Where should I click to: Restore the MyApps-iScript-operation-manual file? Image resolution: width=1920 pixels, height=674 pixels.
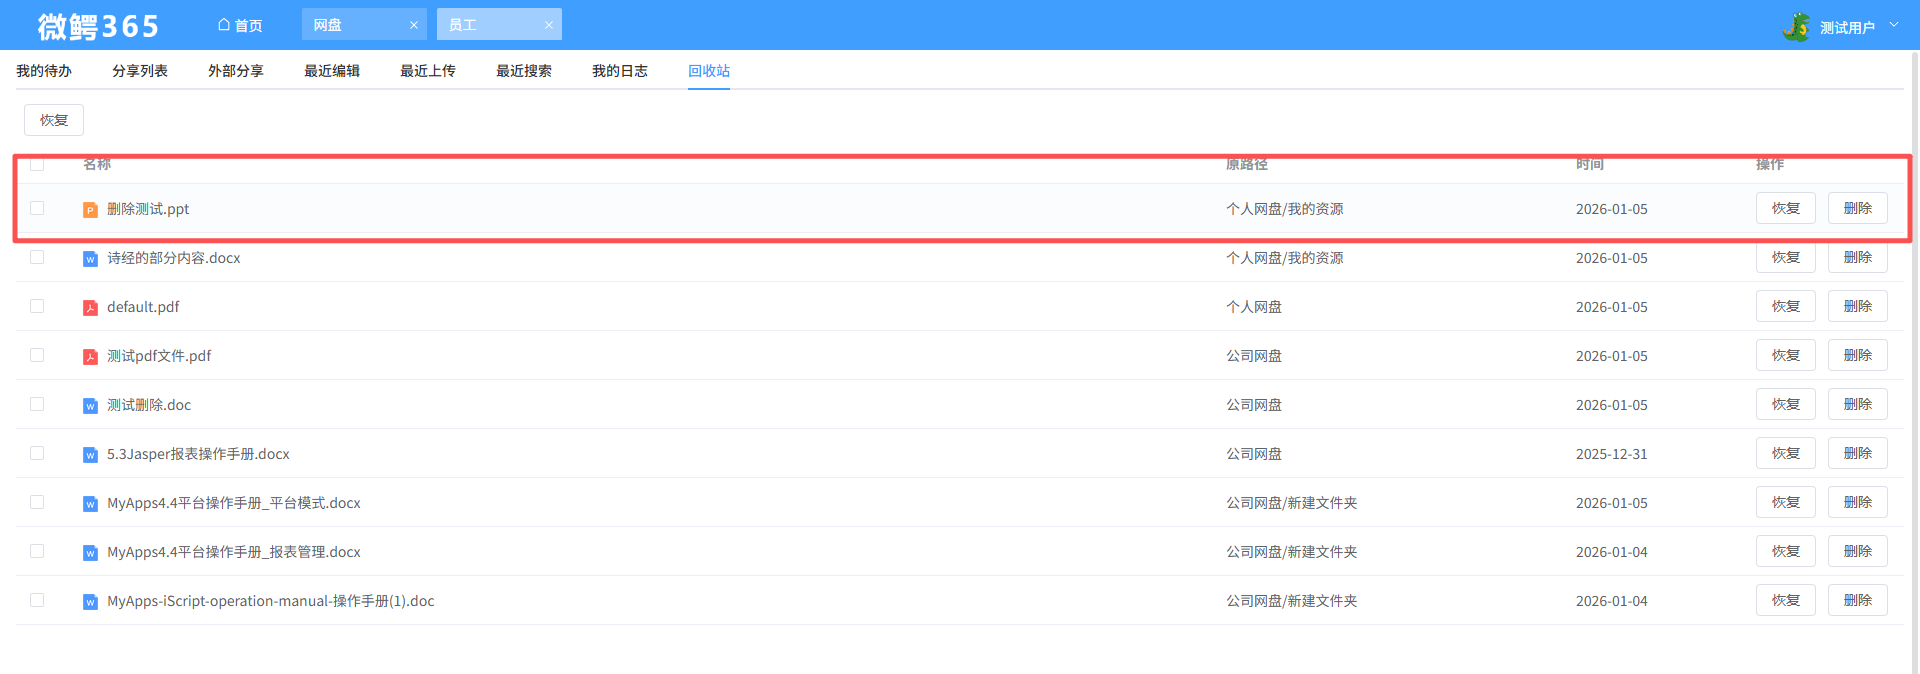[1786, 600]
